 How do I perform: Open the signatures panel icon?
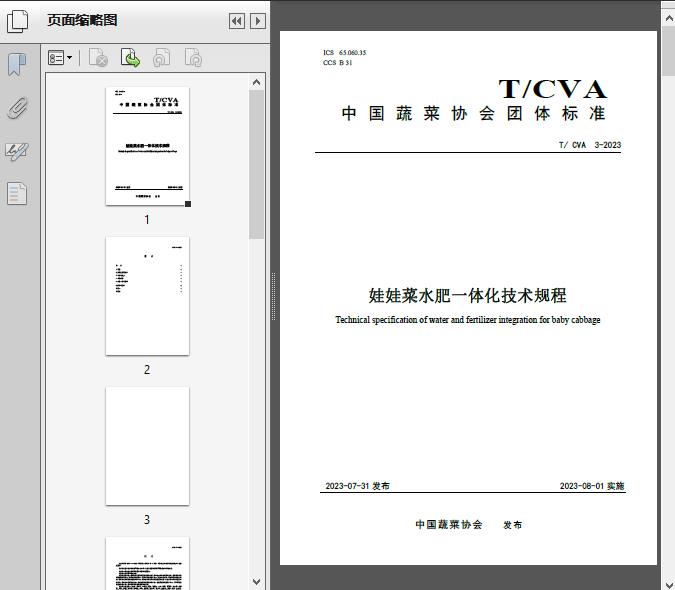click(x=17, y=151)
